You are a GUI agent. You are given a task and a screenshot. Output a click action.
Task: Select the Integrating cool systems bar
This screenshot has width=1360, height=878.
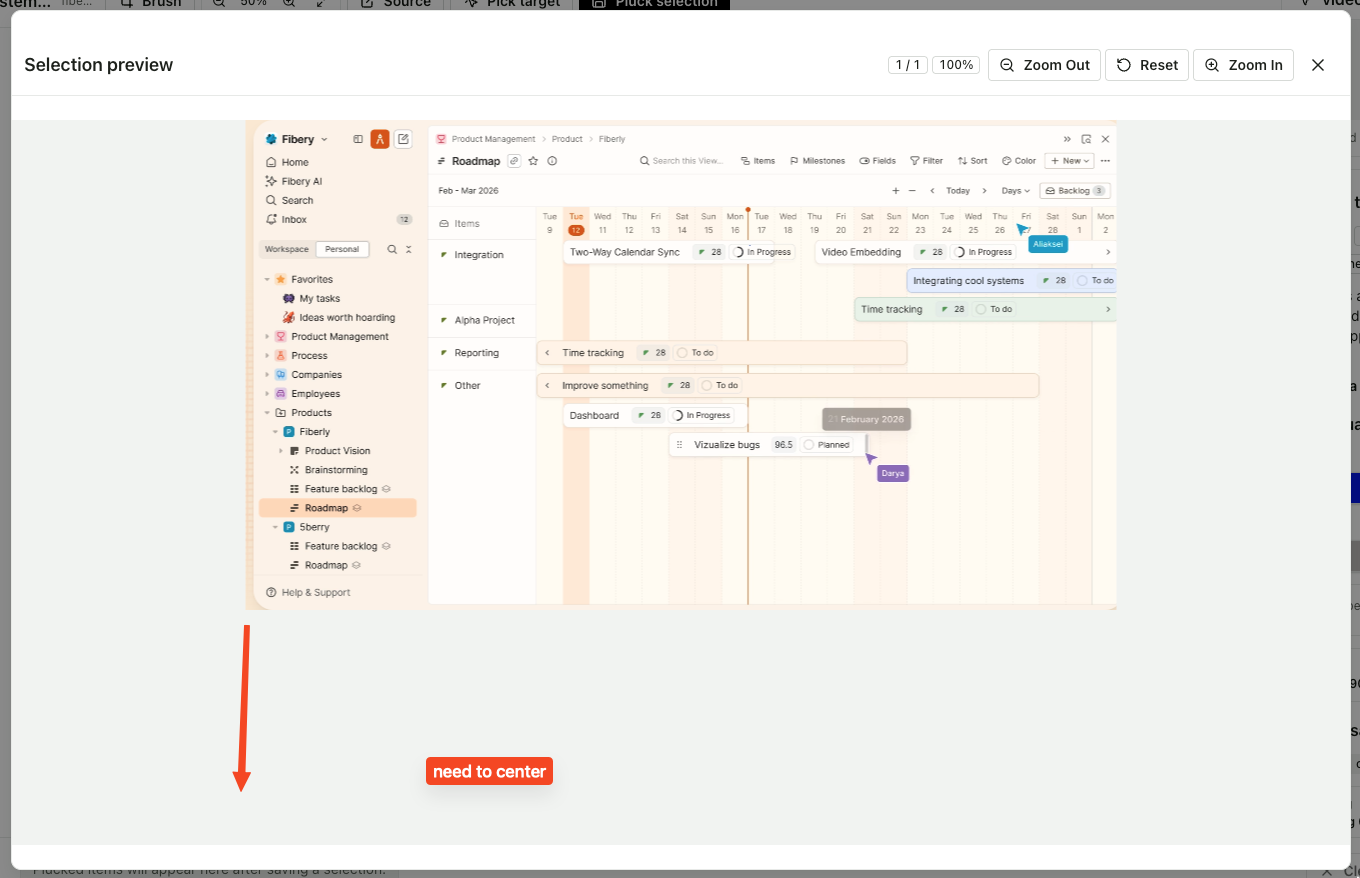(x=1011, y=281)
